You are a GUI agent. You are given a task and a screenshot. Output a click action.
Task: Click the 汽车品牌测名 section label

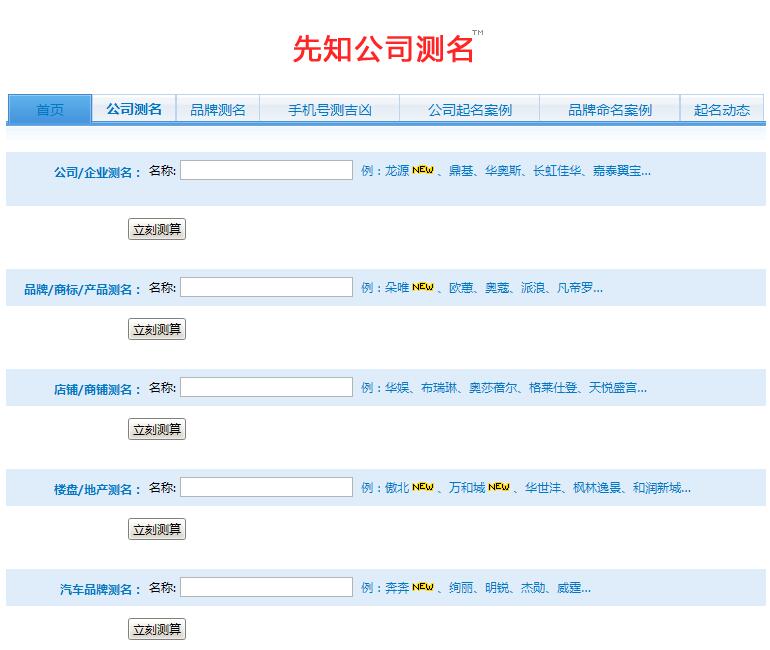pos(100,590)
